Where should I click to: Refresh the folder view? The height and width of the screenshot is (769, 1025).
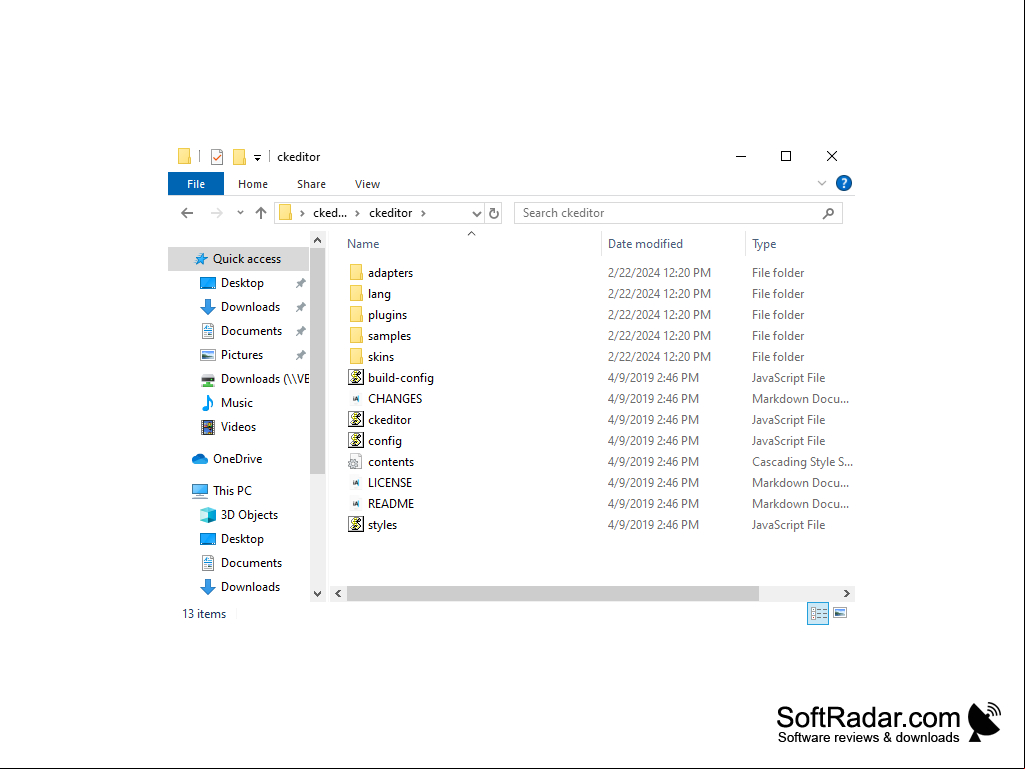tap(494, 213)
